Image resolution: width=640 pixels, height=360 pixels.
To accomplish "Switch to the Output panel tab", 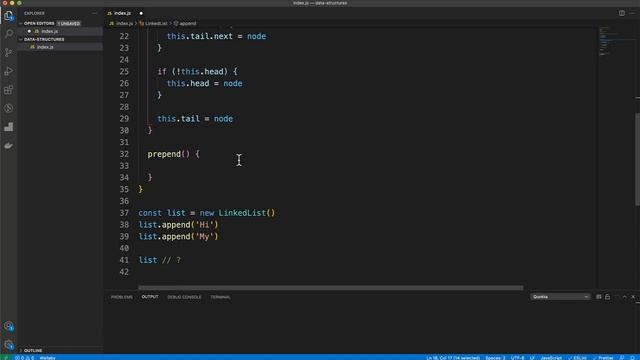I will (x=150, y=297).
